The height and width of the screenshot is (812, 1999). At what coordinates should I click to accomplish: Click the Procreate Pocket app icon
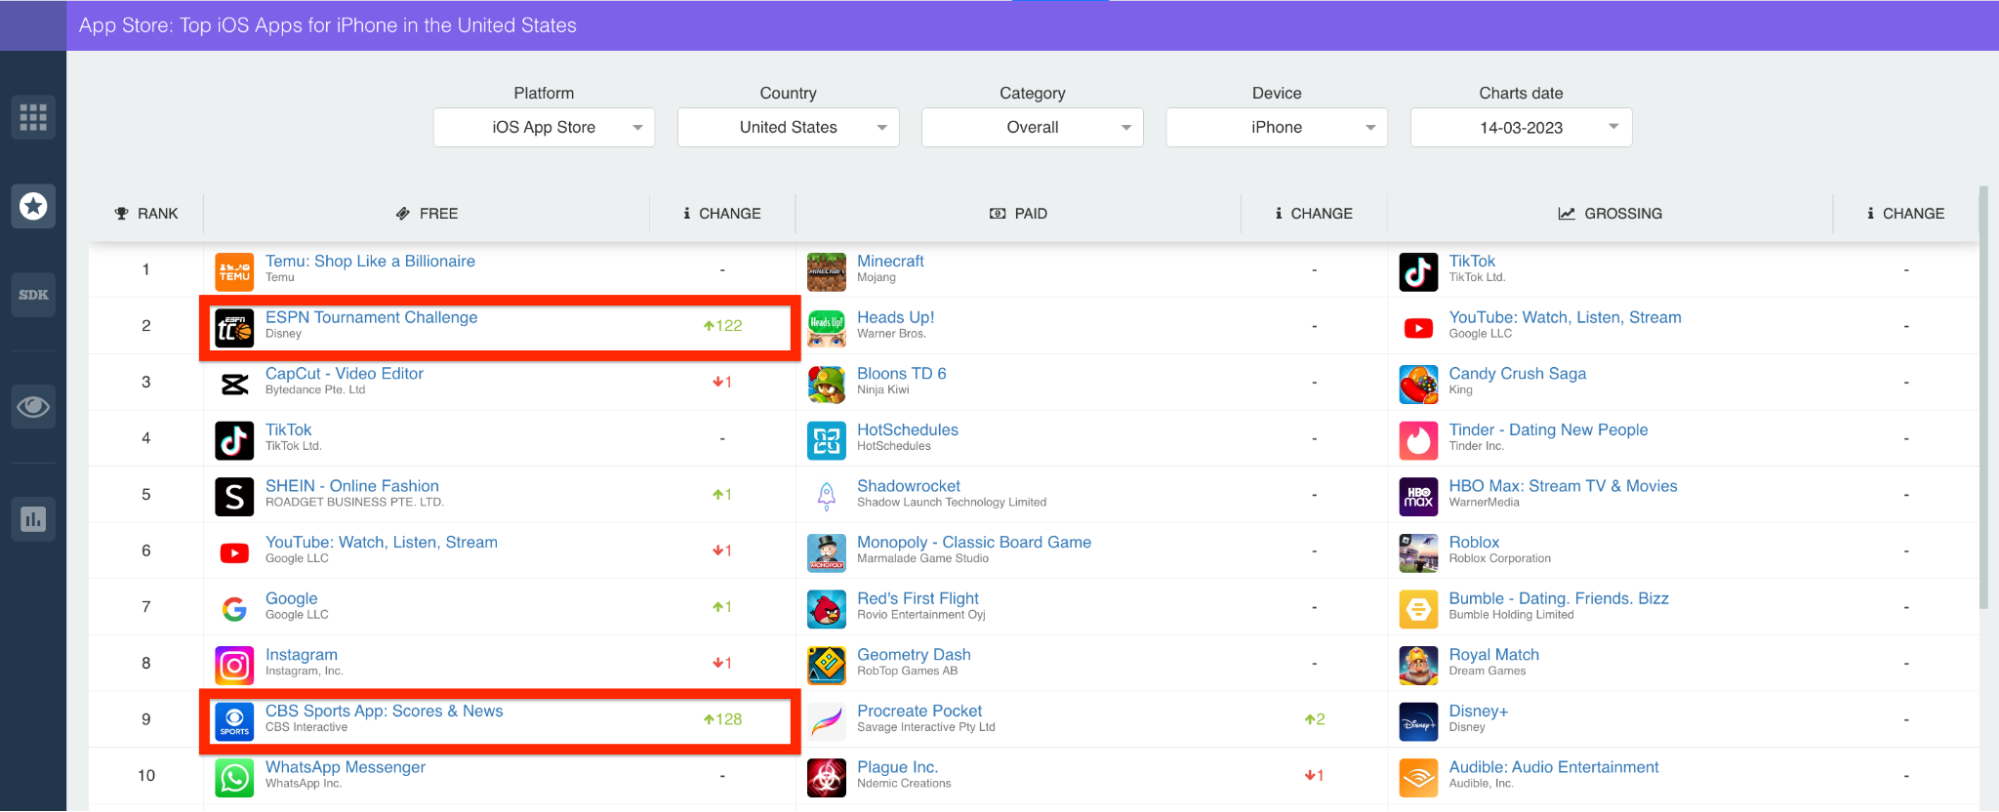826,721
